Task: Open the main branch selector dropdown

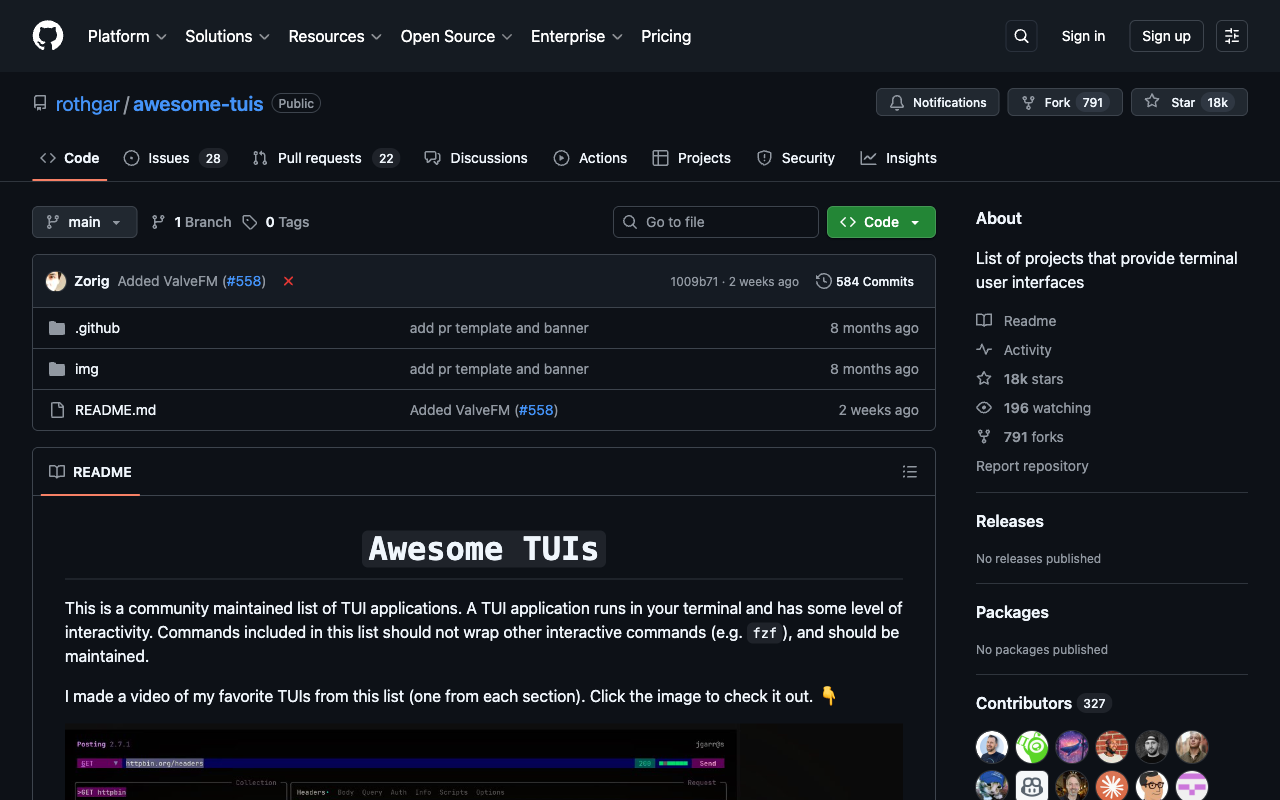Action: pyautogui.click(x=84, y=222)
